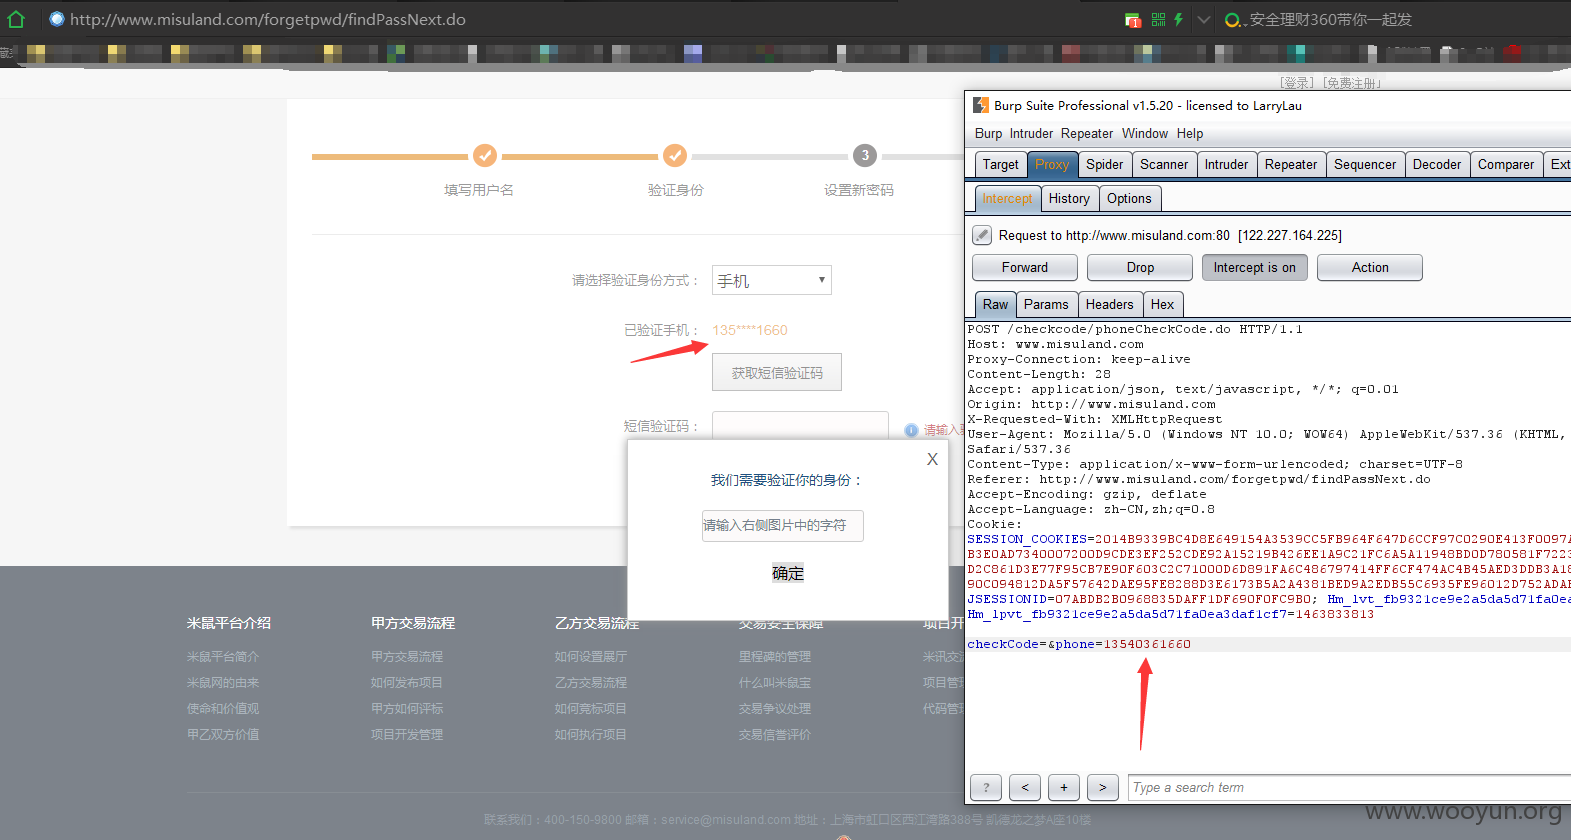This screenshot has height=840, width=1571.
Task: Toggle the 'Intercept is on' button
Action: [1255, 267]
